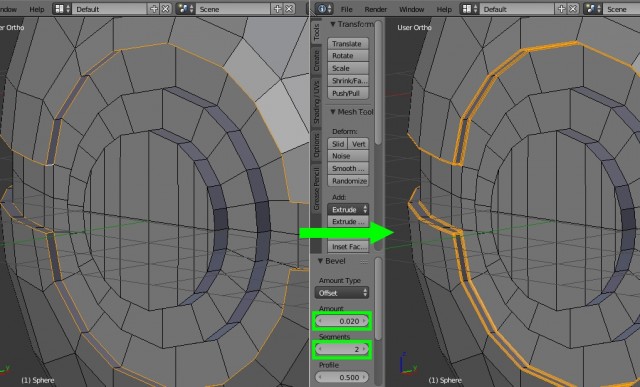This screenshot has height=387, width=640.
Task: Delete the Default layout in the left window
Action: point(165,9)
